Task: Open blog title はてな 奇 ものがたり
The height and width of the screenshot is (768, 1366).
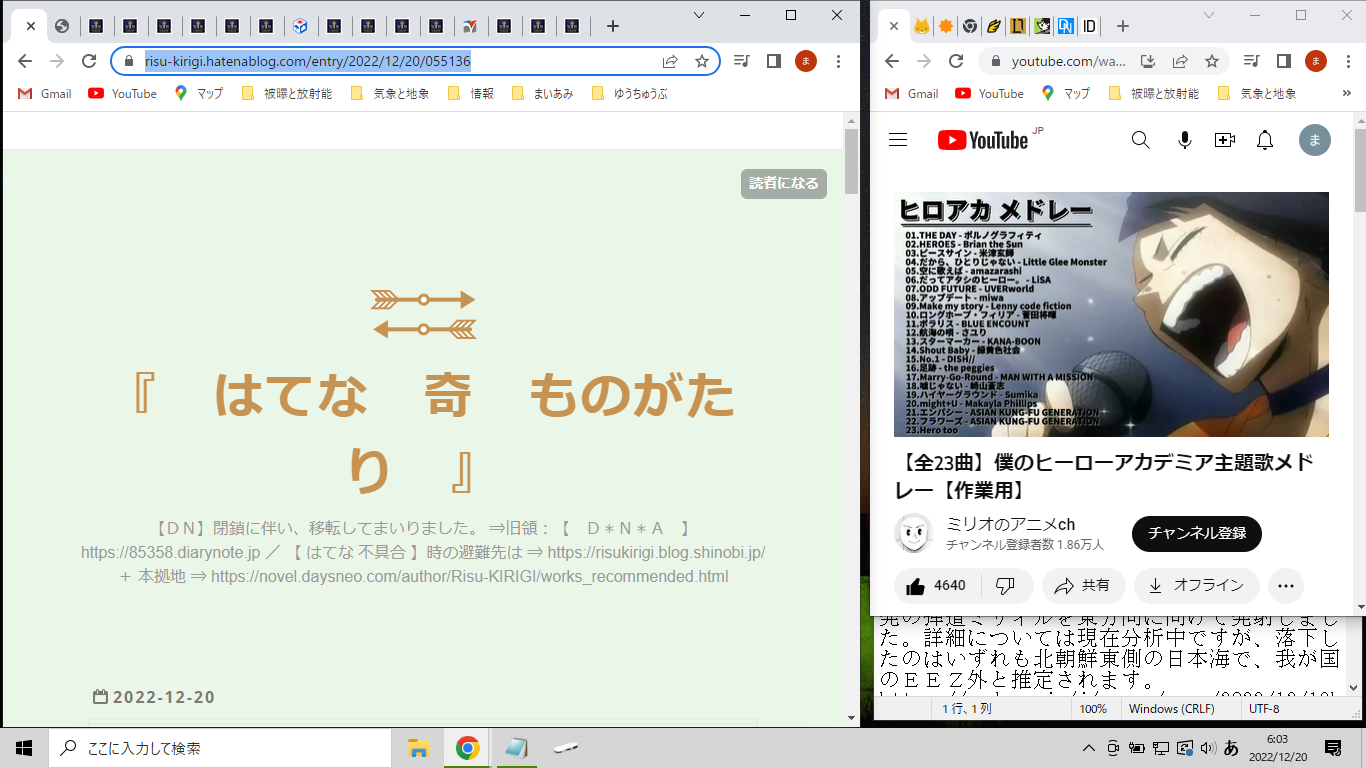Action: pyautogui.click(x=433, y=433)
